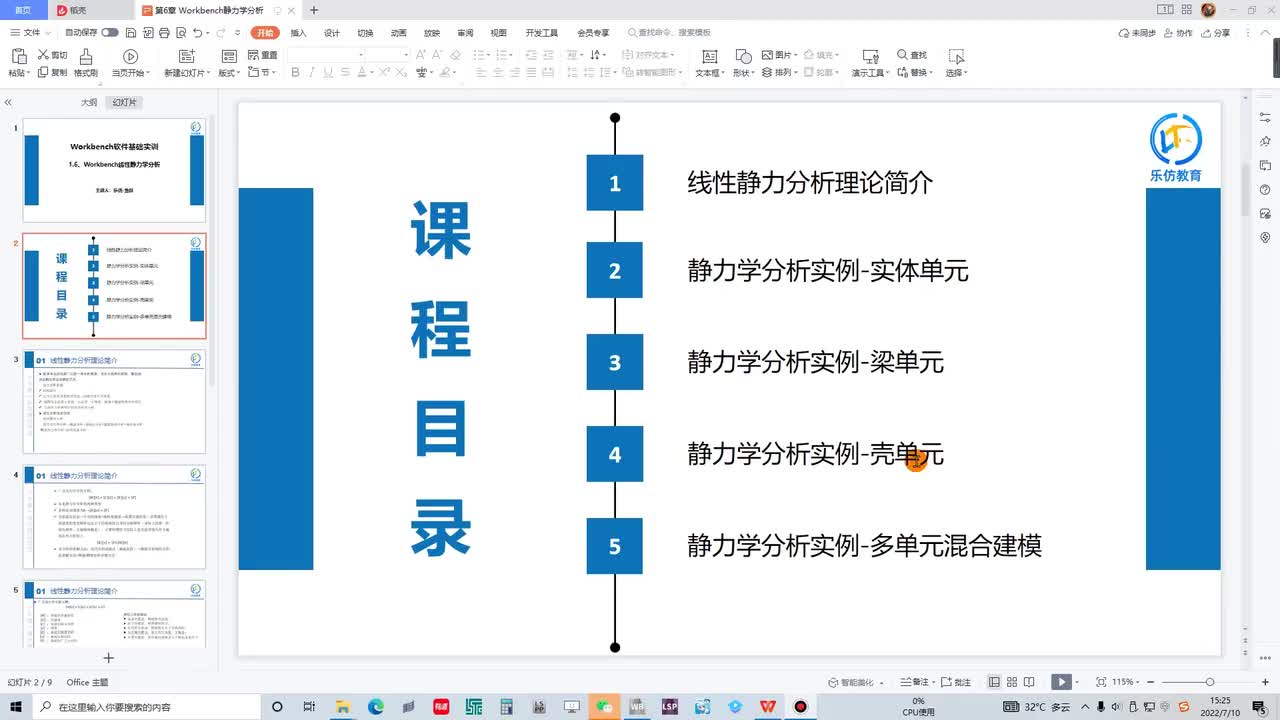Screen dimensions: 1280x720
Task: Click the zoom slider handle
Action: (1210, 682)
